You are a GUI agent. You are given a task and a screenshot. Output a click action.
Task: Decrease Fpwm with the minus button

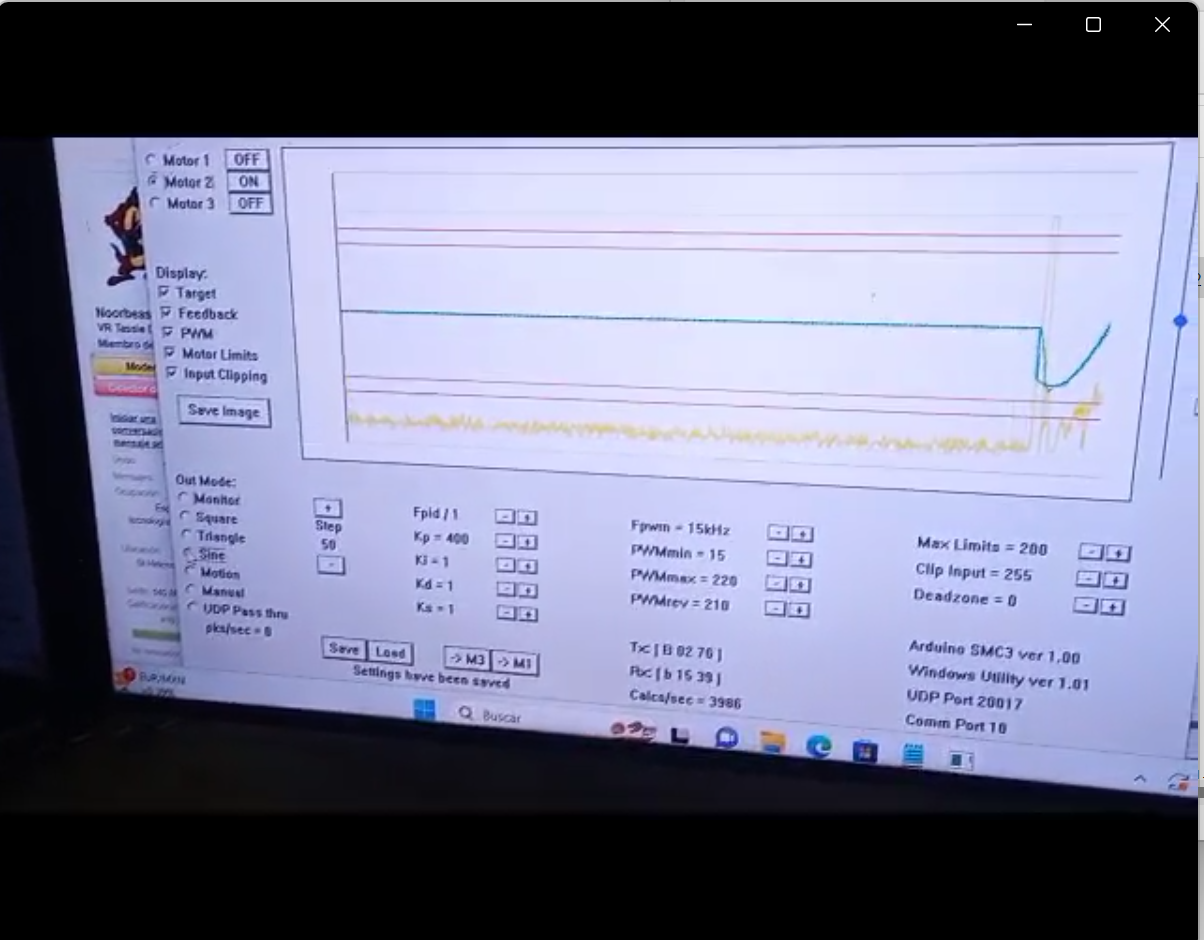777,533
